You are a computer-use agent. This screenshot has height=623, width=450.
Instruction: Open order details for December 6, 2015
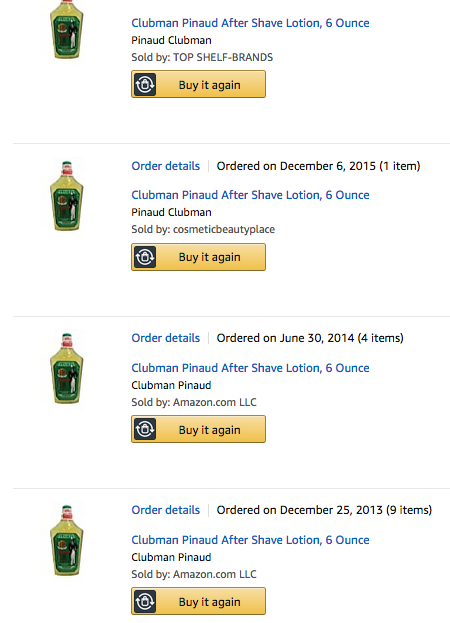166,166
